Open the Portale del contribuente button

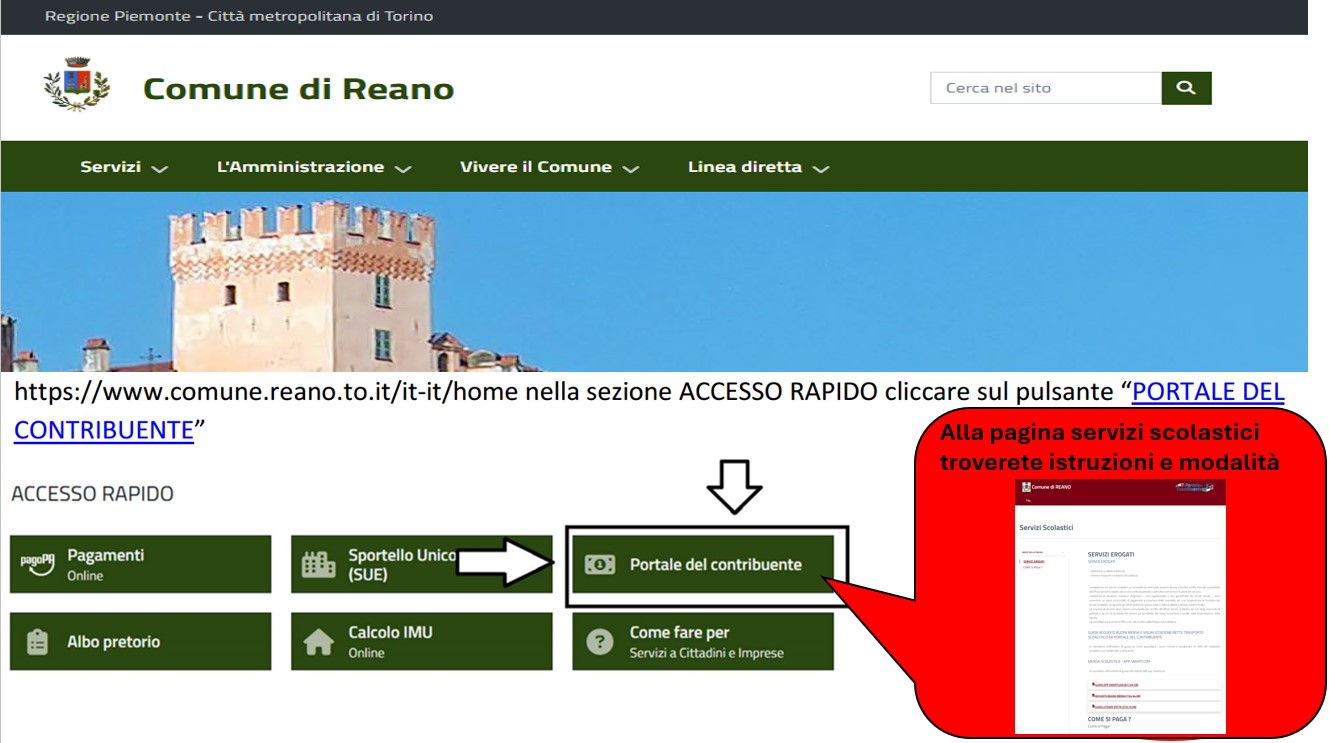[x=715, y=565]
